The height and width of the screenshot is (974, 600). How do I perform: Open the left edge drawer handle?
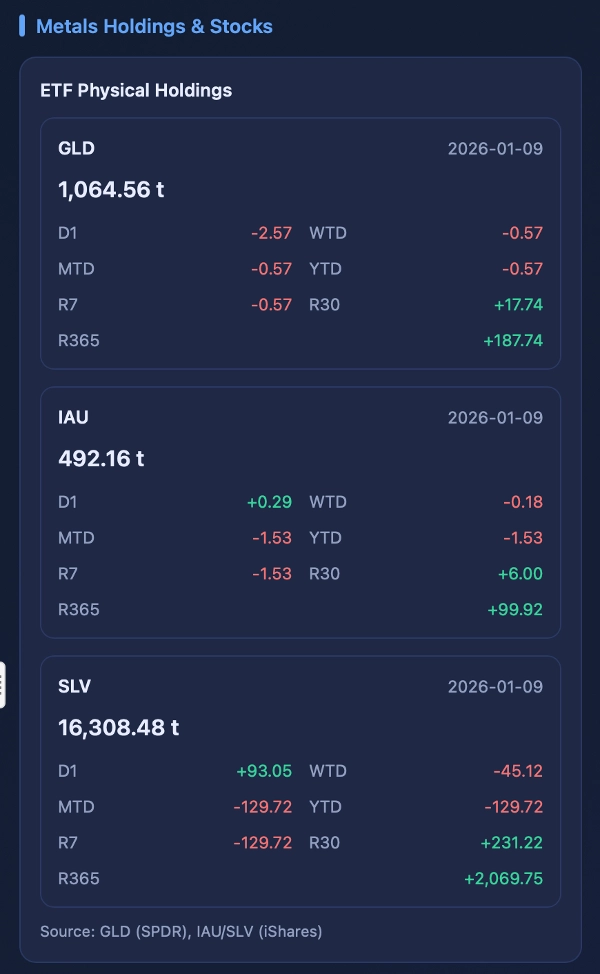pos(3,686)
